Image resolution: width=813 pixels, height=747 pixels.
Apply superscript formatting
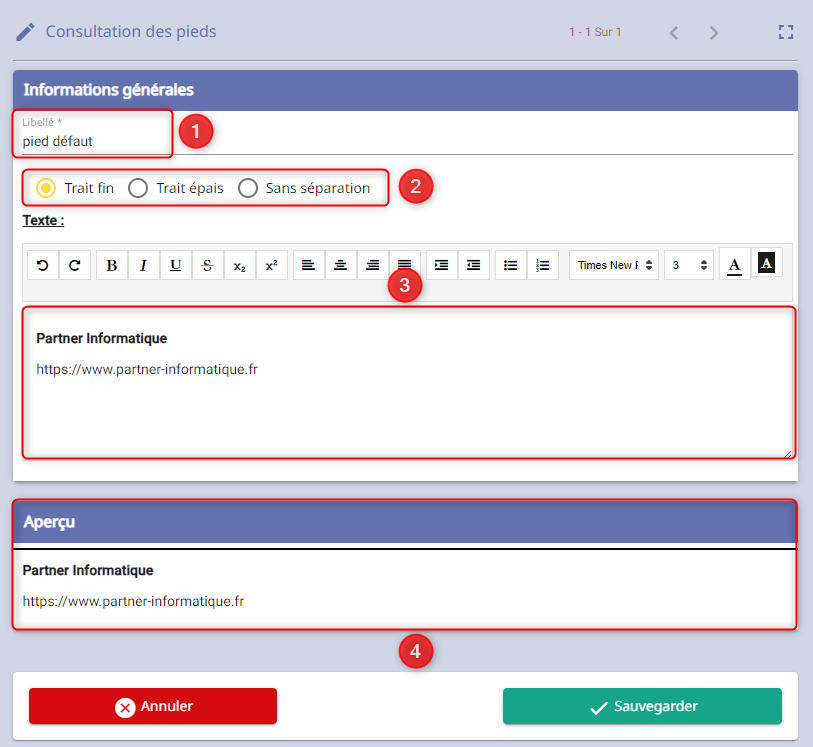(272, 265)
